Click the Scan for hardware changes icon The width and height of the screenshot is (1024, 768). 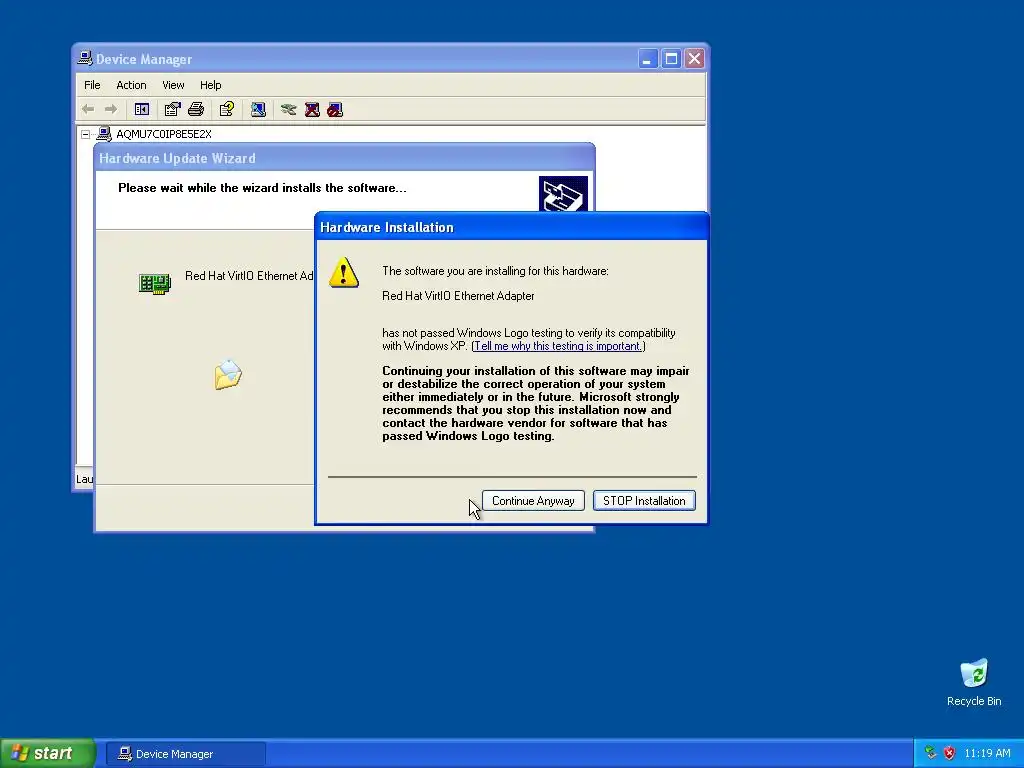pyautogui.click(x=258, y=109)
